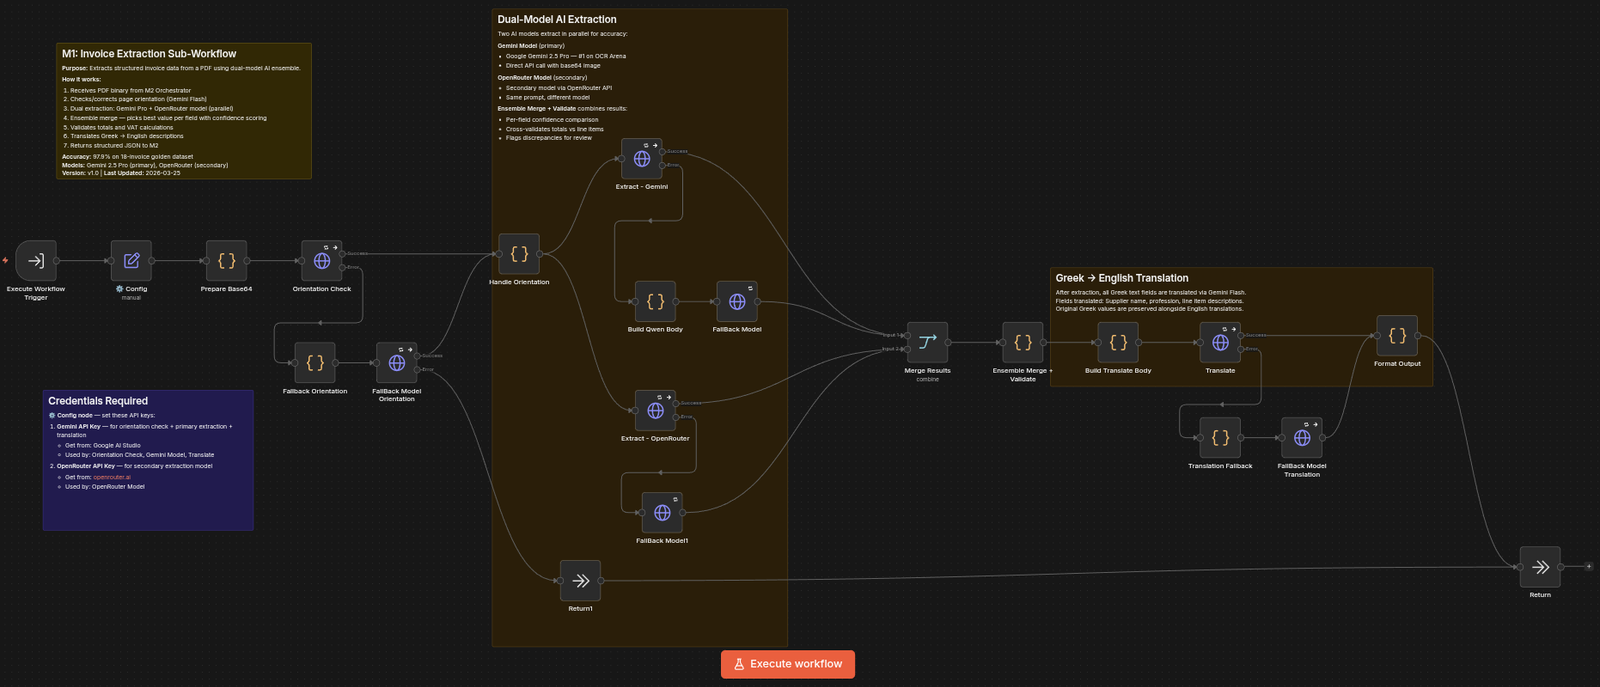Select the Translation Fallback node
The image size is (1600, 687).
coord(1220,438)
